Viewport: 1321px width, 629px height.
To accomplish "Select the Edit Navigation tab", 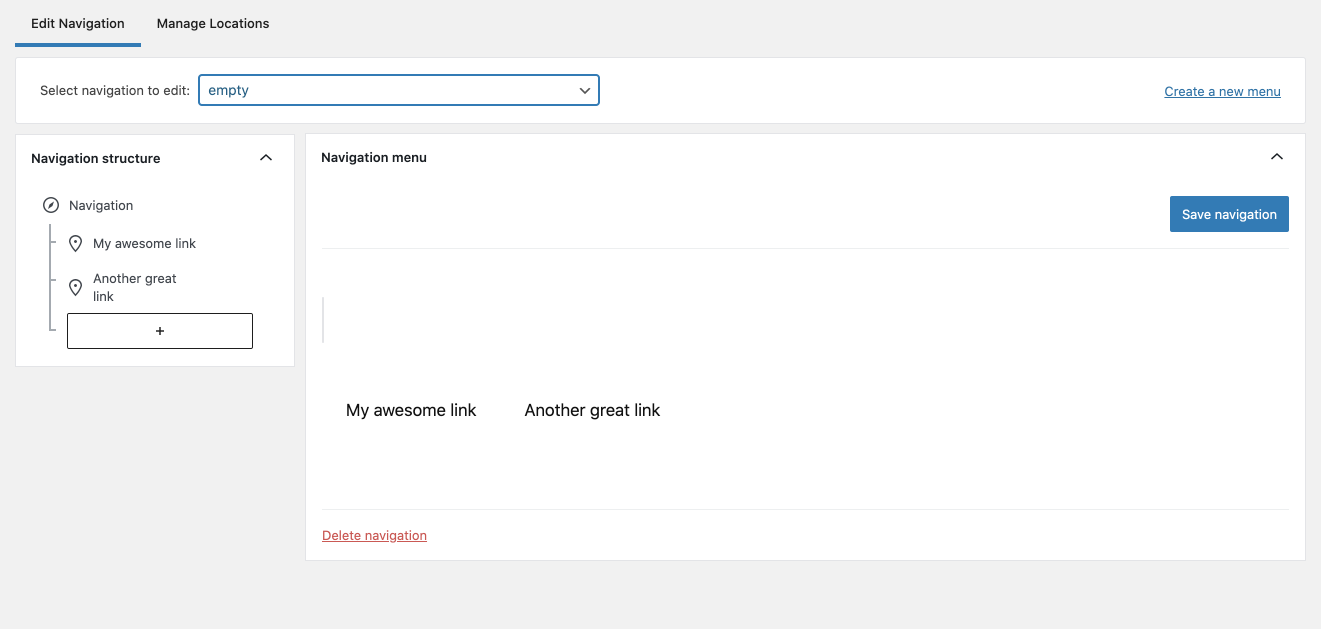I will coord(77,23).
